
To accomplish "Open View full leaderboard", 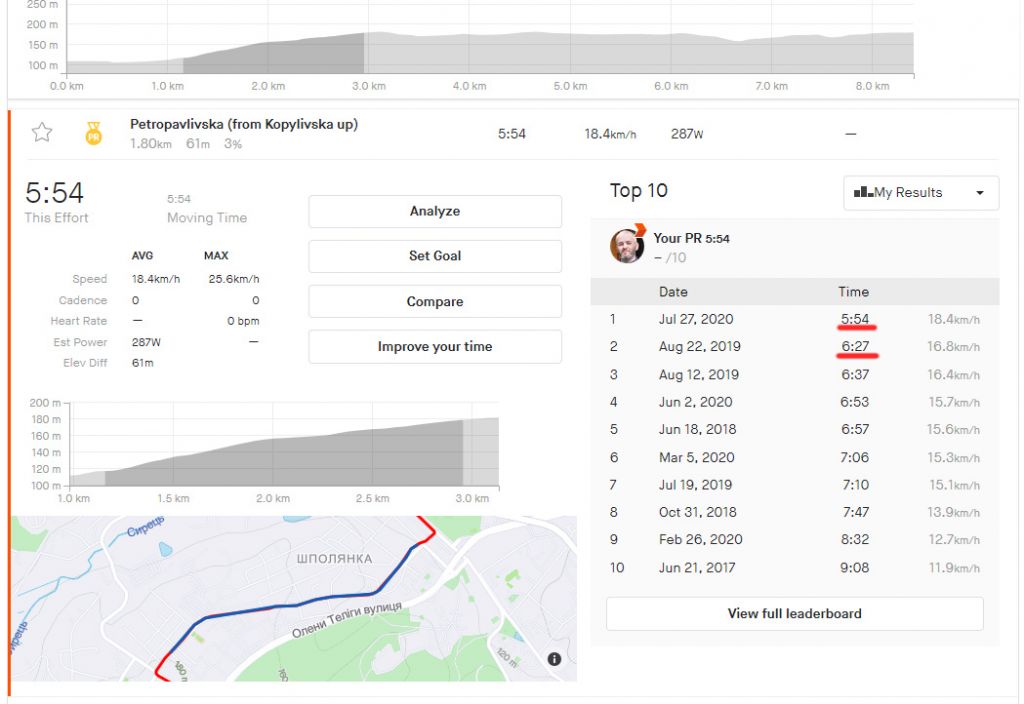I will [794, 614].
